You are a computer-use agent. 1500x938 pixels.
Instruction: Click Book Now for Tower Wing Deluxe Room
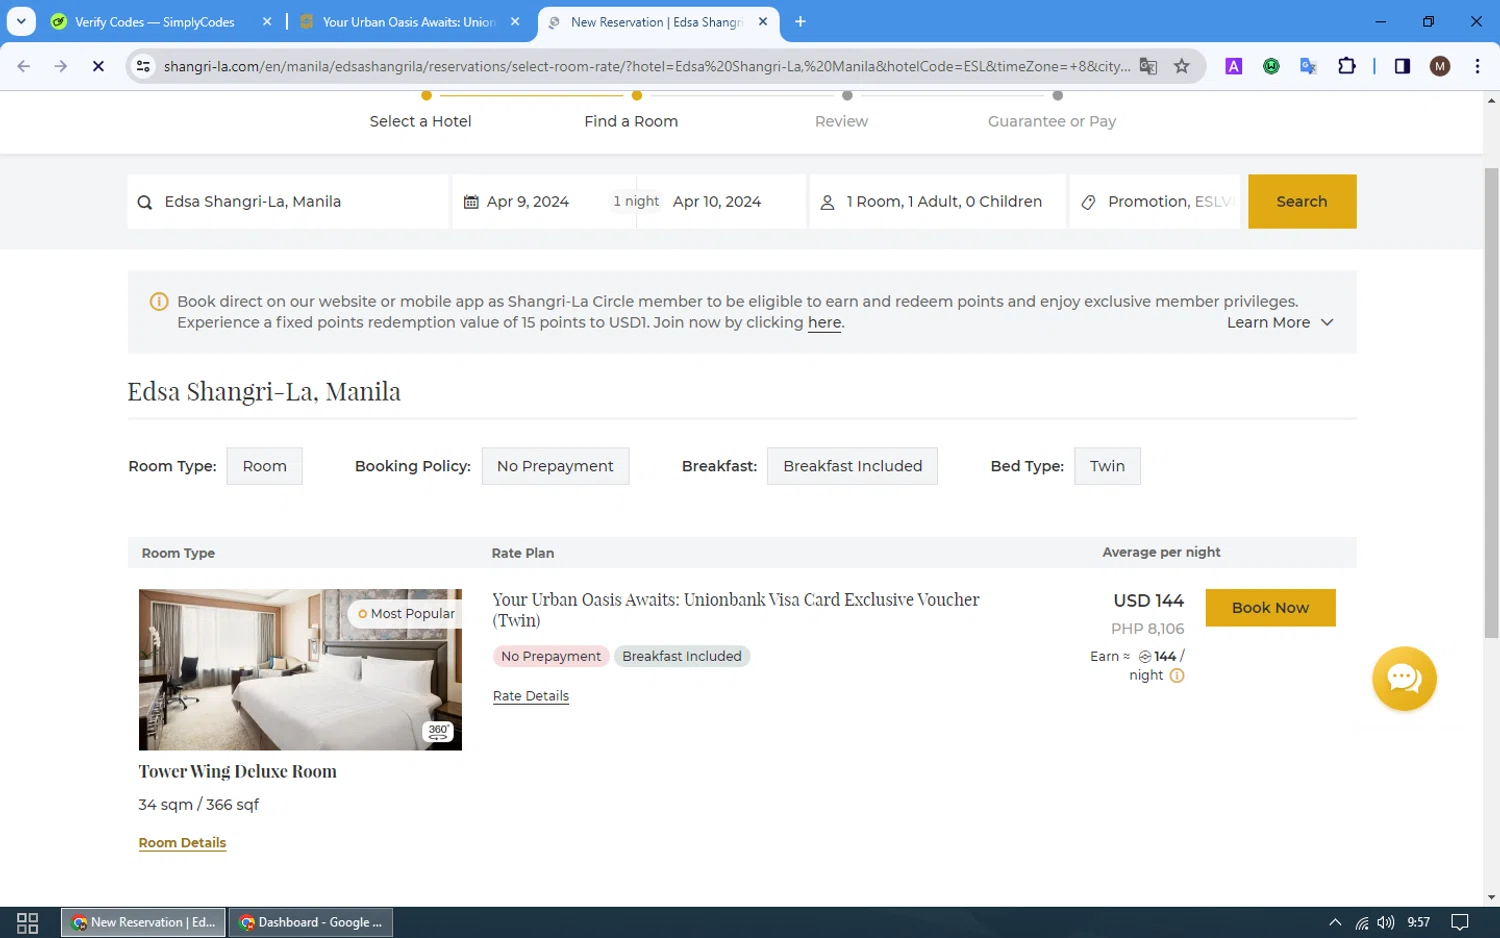1270,608
